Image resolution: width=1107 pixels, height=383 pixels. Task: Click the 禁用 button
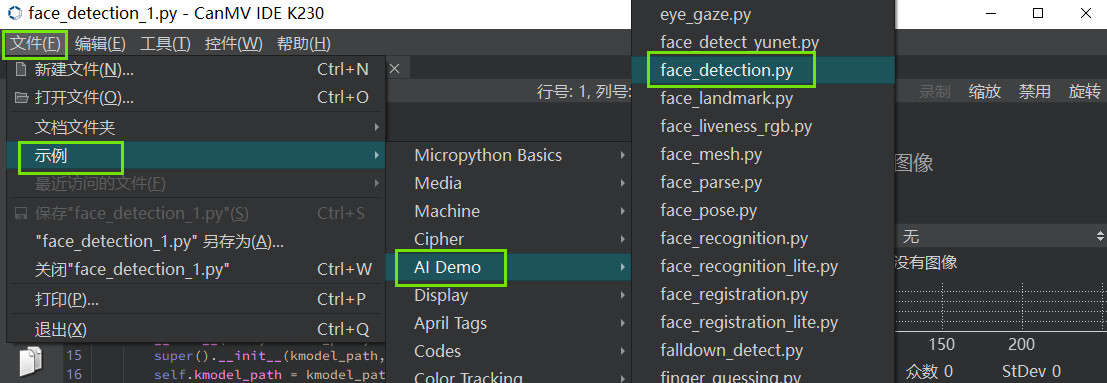pos(1034,91)
